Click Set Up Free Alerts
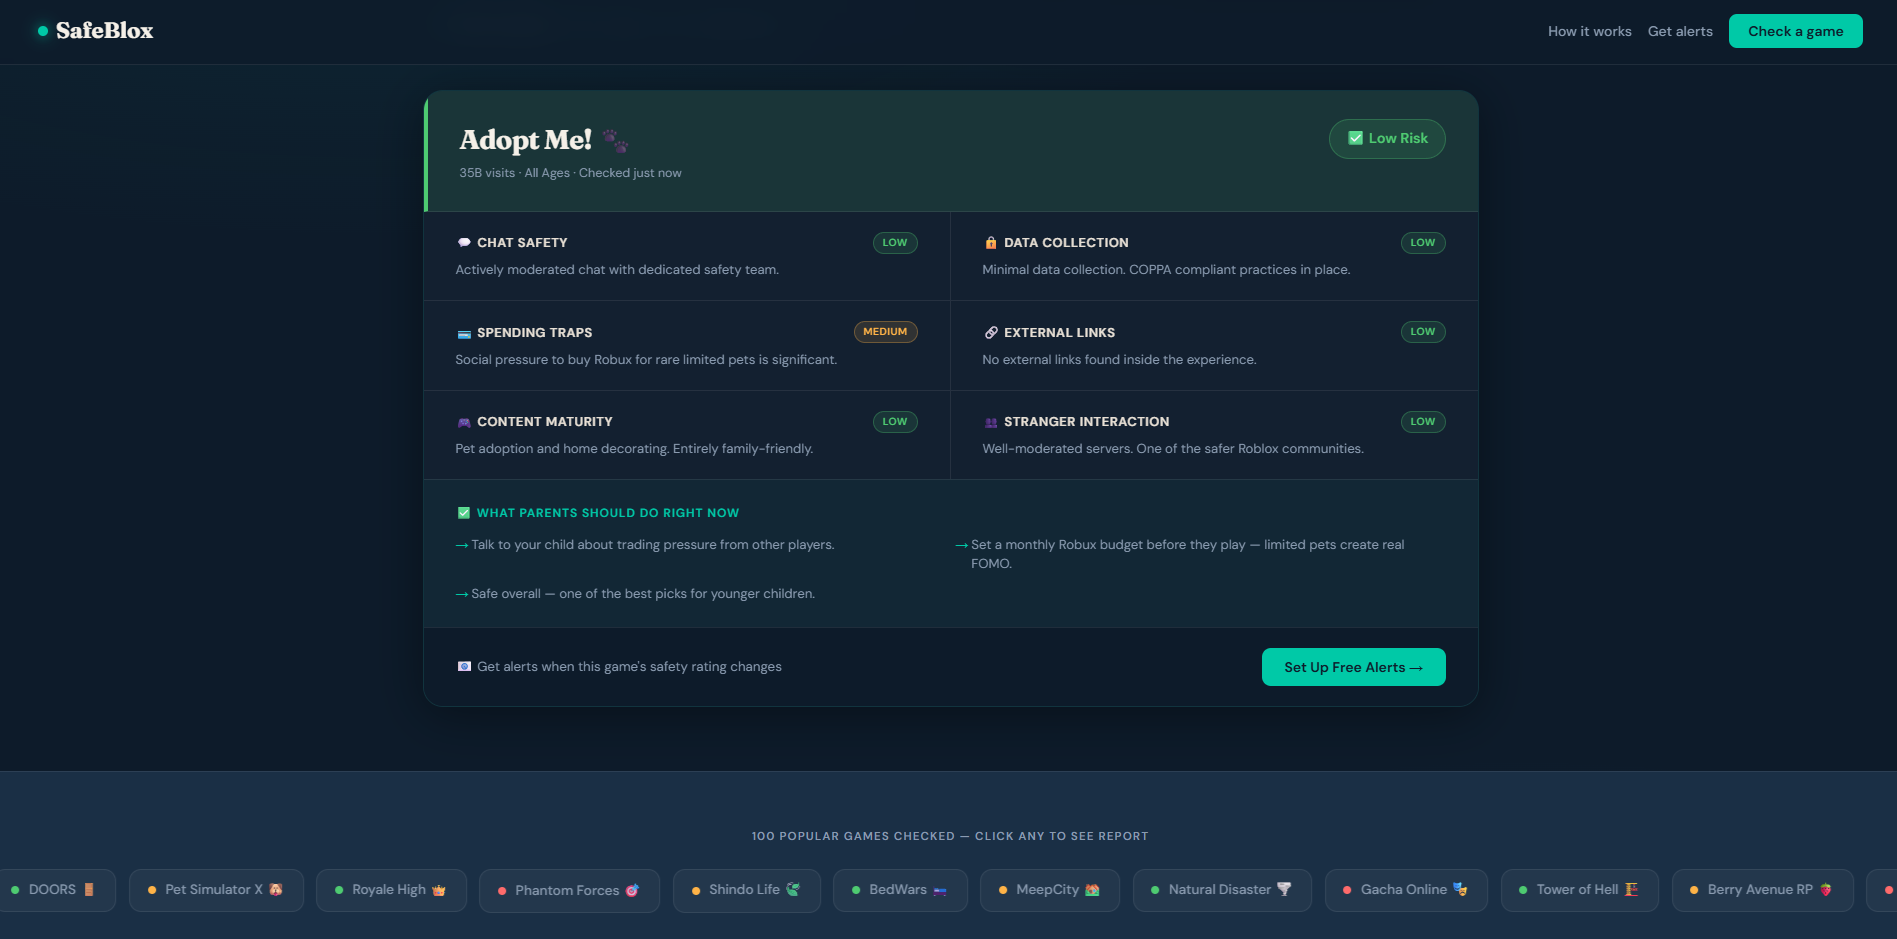1897x939 pixels. 1353,666
